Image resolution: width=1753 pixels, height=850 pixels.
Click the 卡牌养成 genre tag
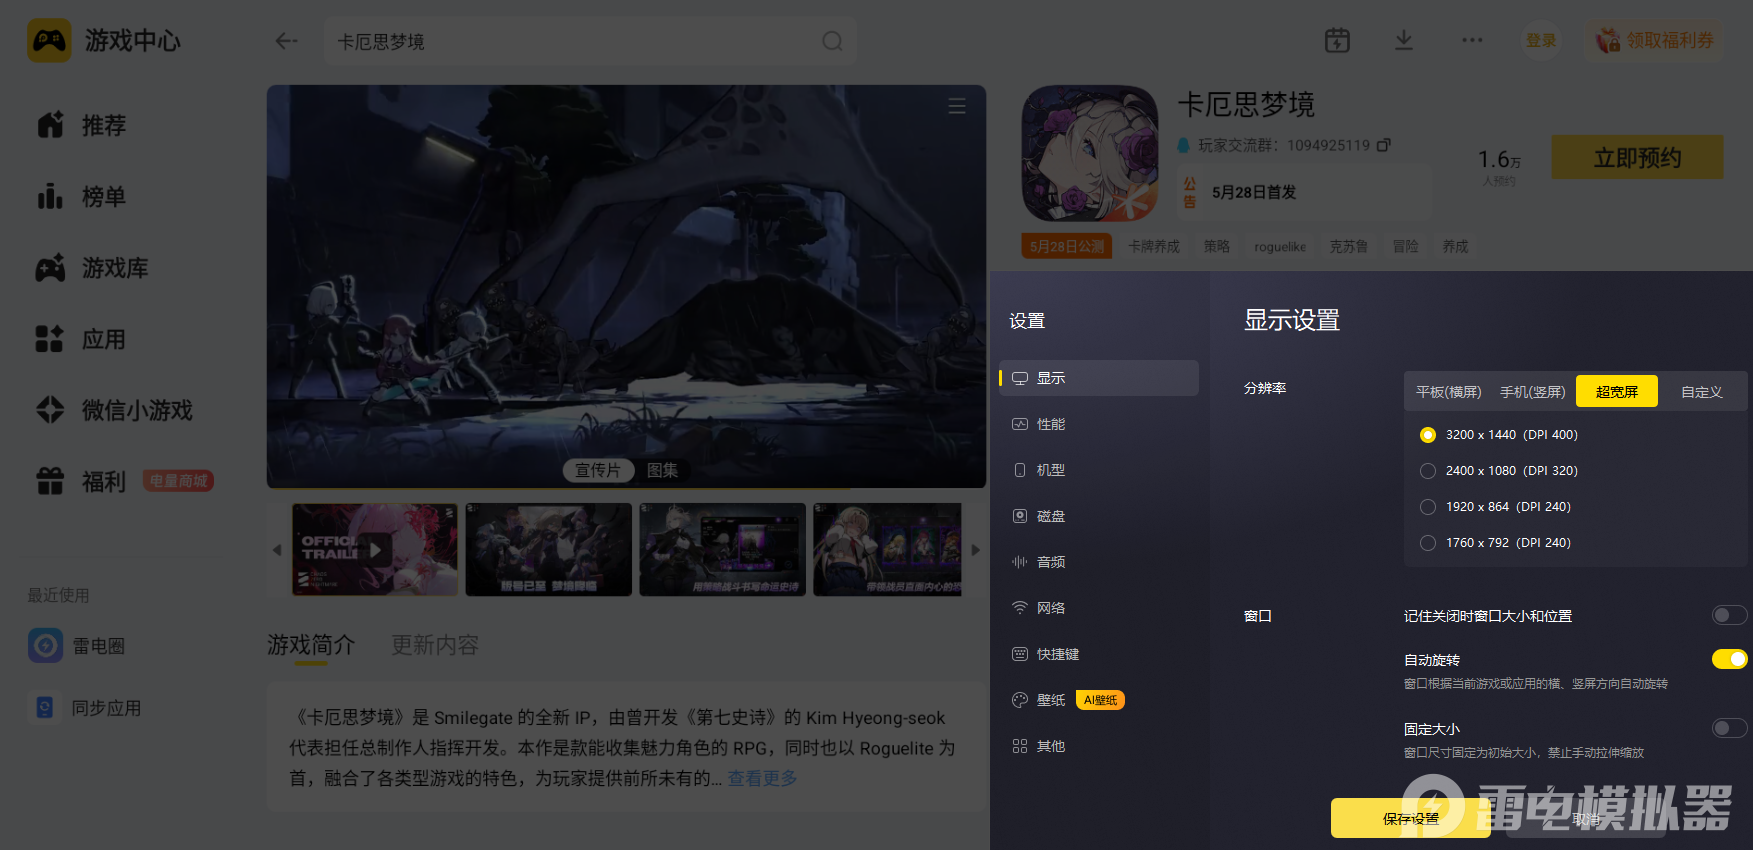click(1154, 247)
